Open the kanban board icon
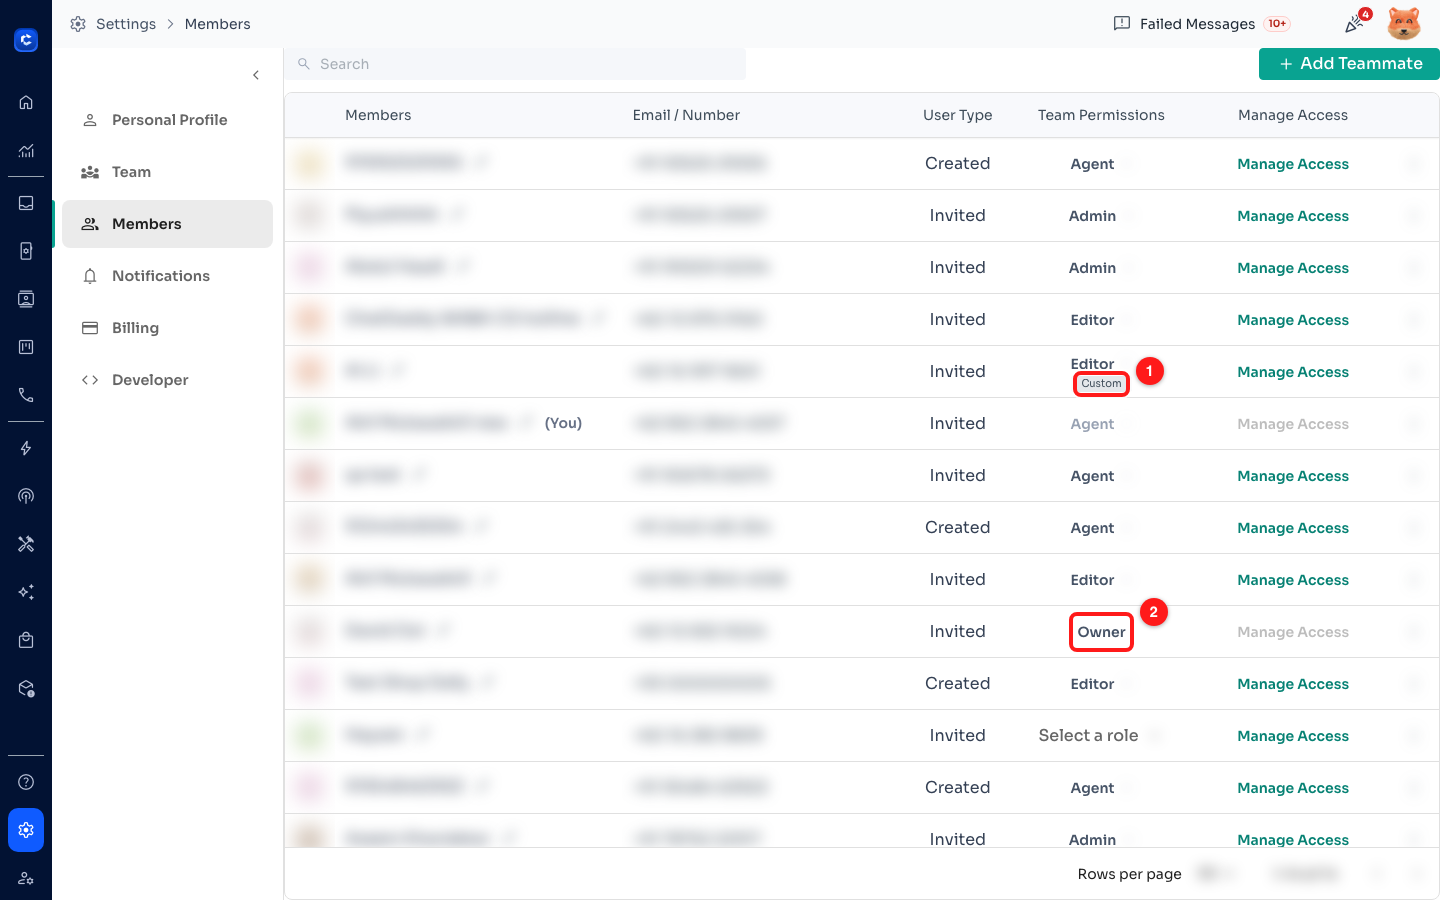 click(26, 347)
